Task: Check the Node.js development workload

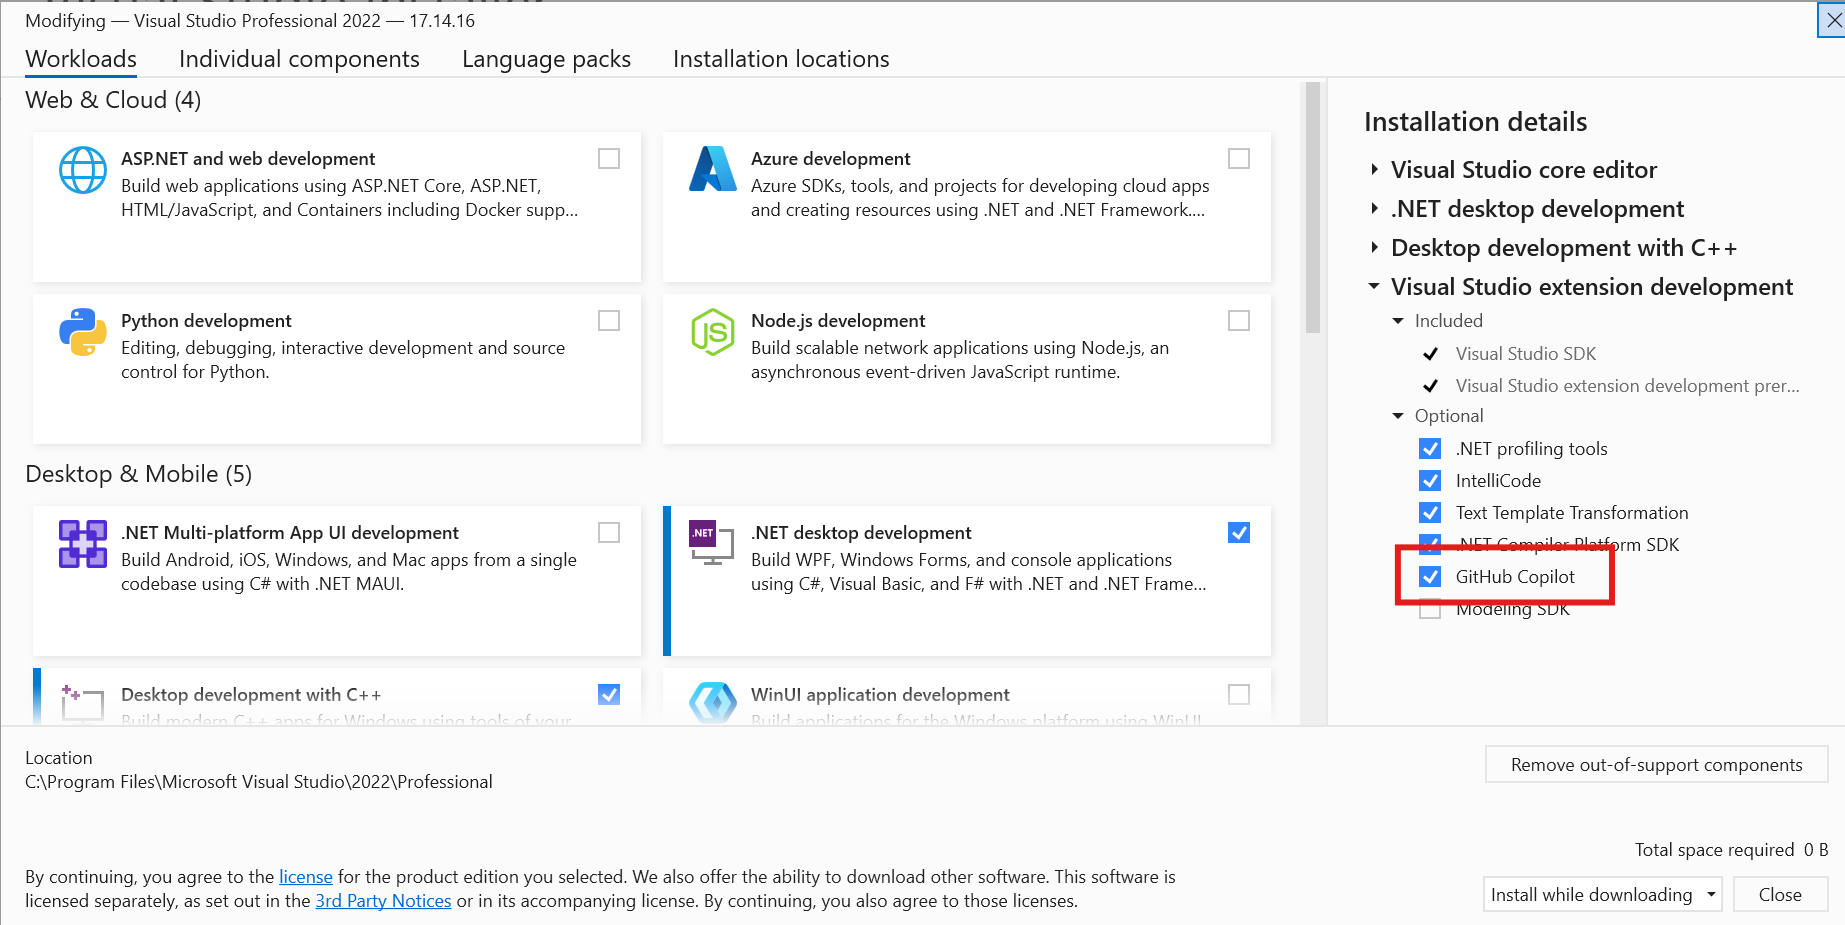Action: [x=1239, y=321]
